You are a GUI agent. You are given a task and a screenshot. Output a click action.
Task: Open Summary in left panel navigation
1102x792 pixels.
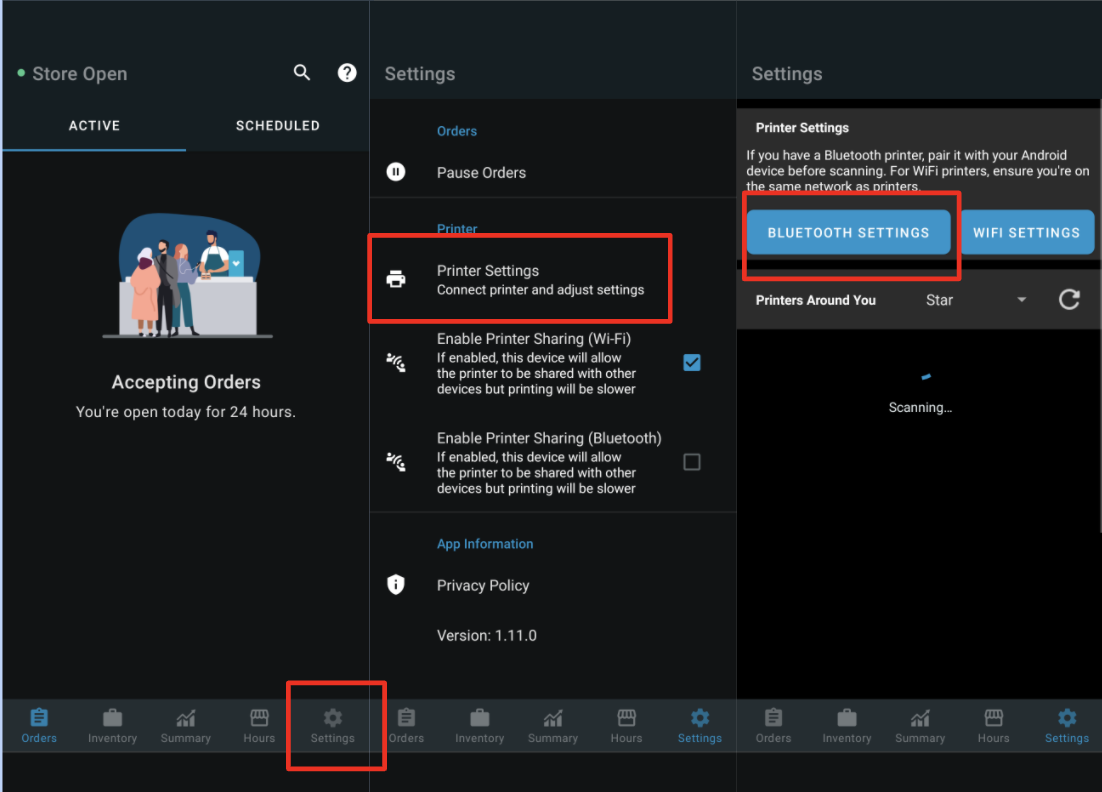[186, 726]
